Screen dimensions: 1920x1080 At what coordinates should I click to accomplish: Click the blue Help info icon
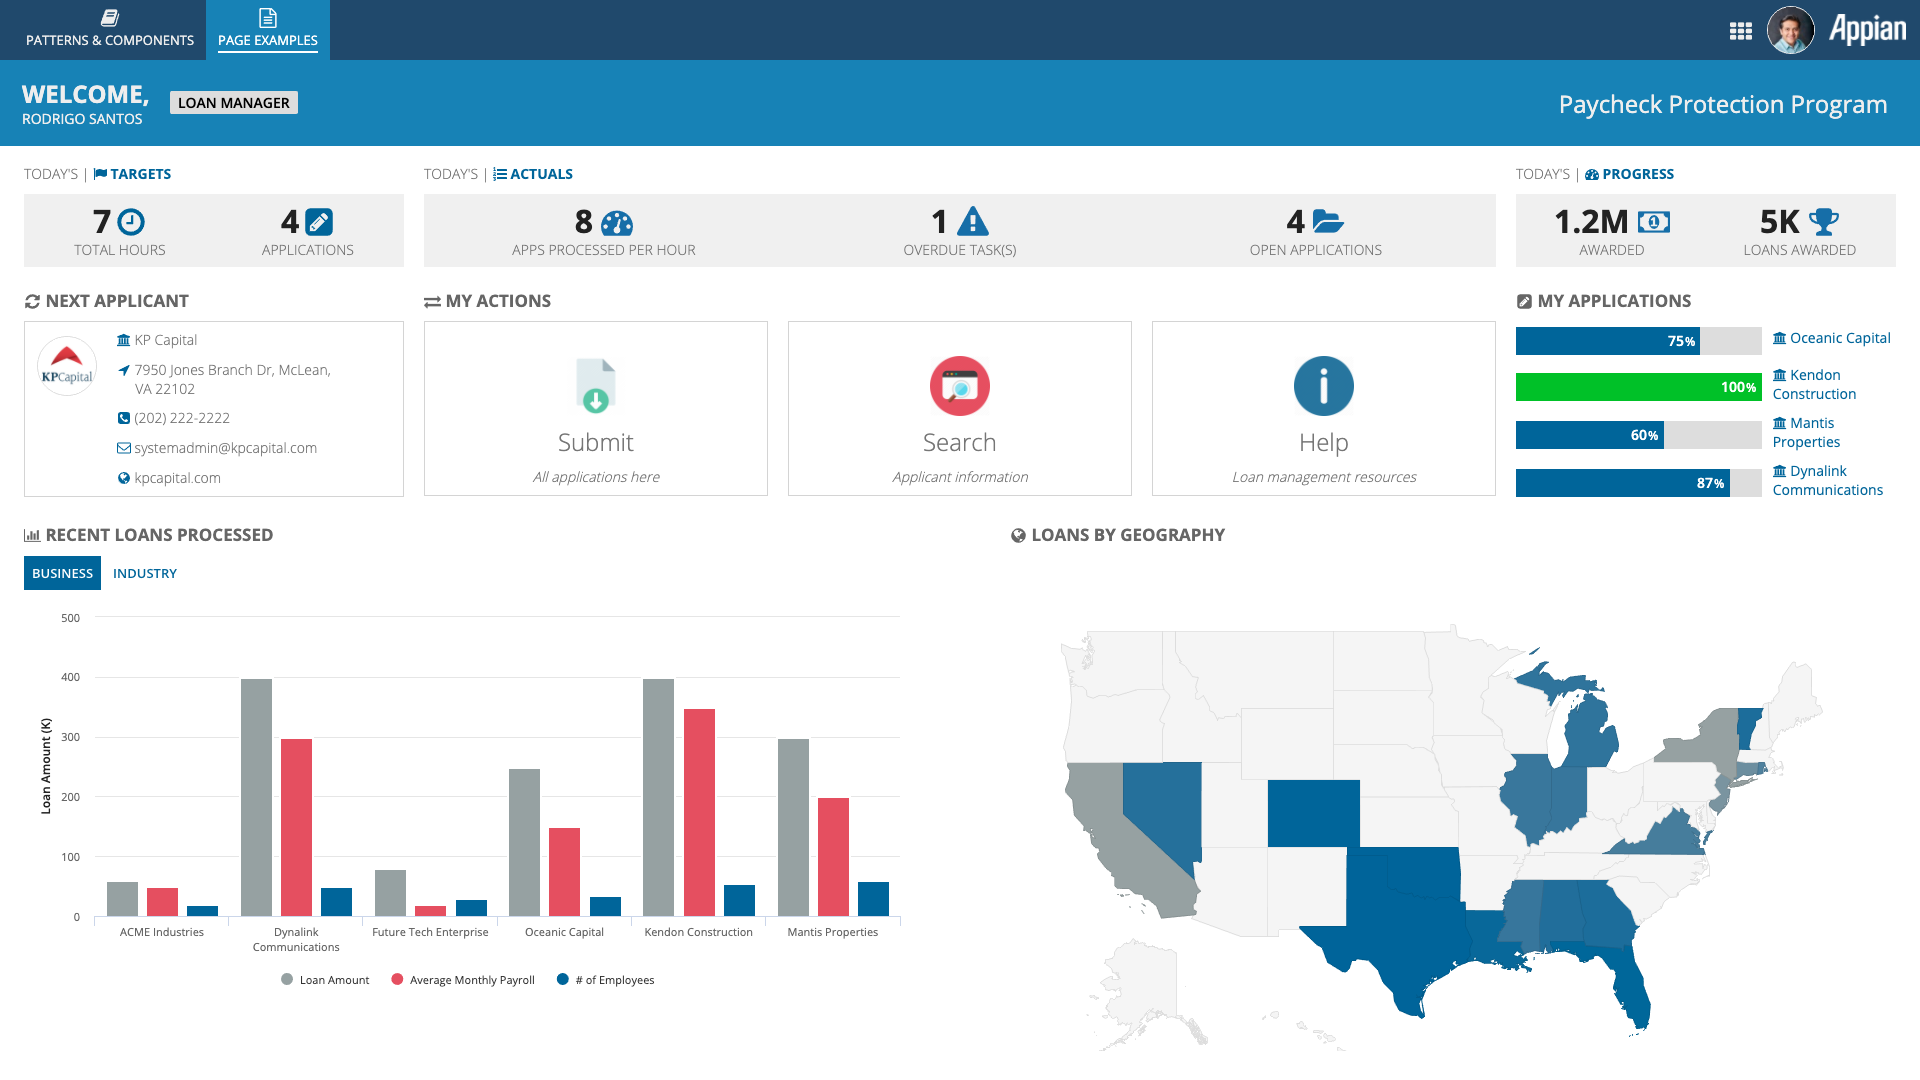point(1323,386)
